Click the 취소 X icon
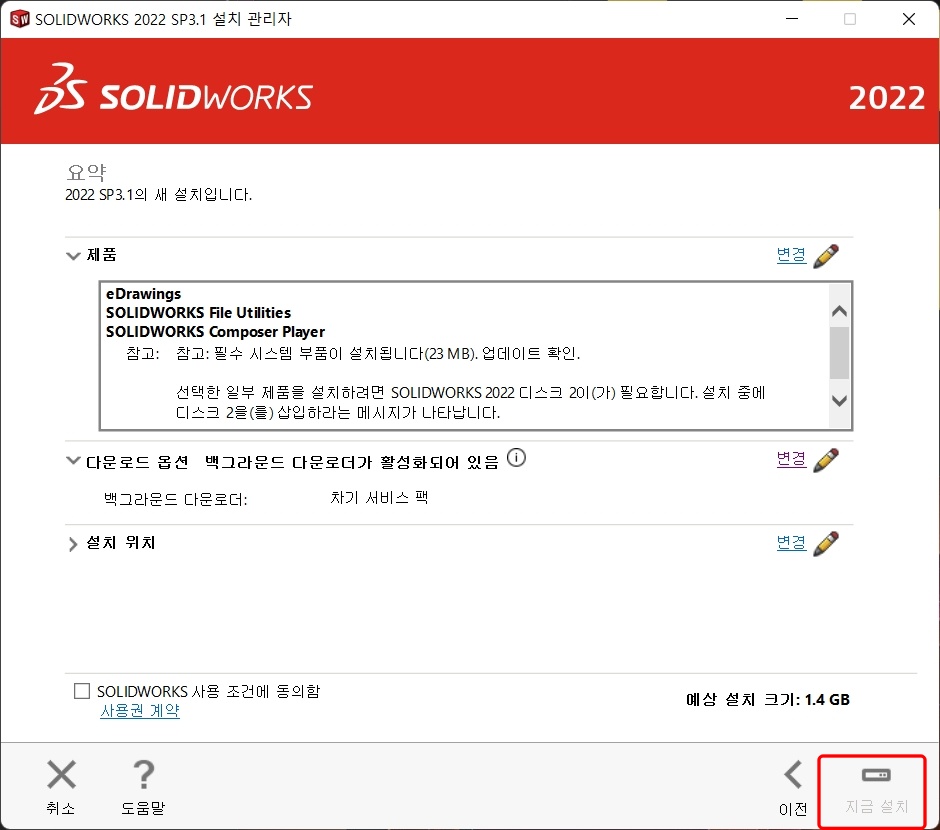This screenshot has height=830, width=940. (62, 774)
